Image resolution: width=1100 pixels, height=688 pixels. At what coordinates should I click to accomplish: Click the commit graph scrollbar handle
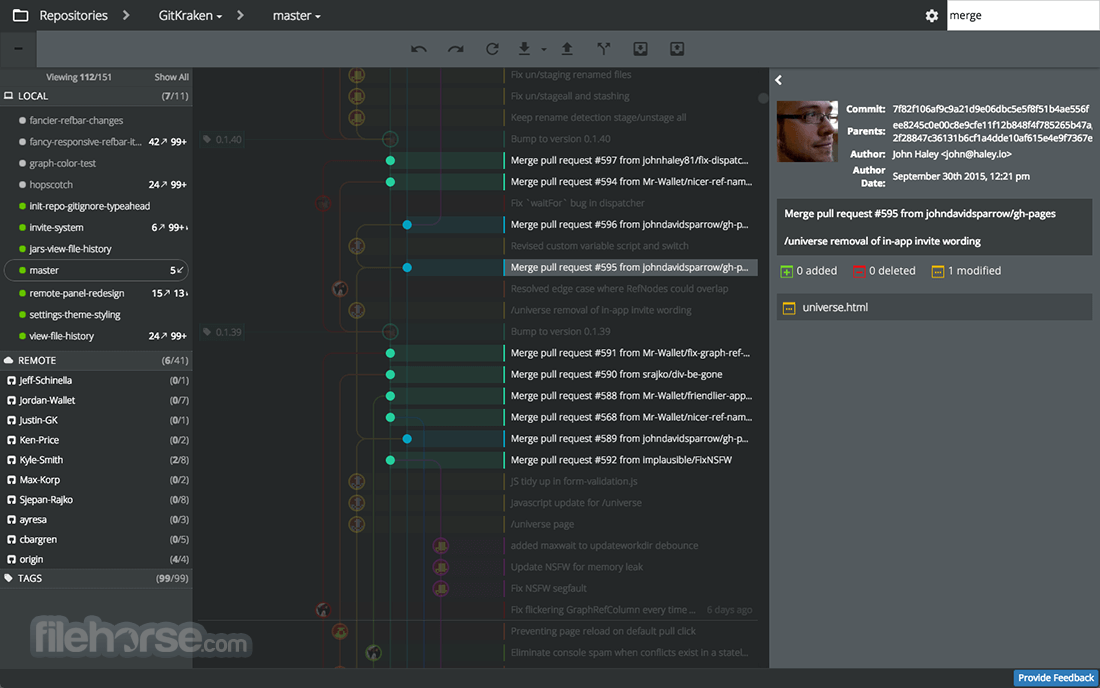coord(763,98)
